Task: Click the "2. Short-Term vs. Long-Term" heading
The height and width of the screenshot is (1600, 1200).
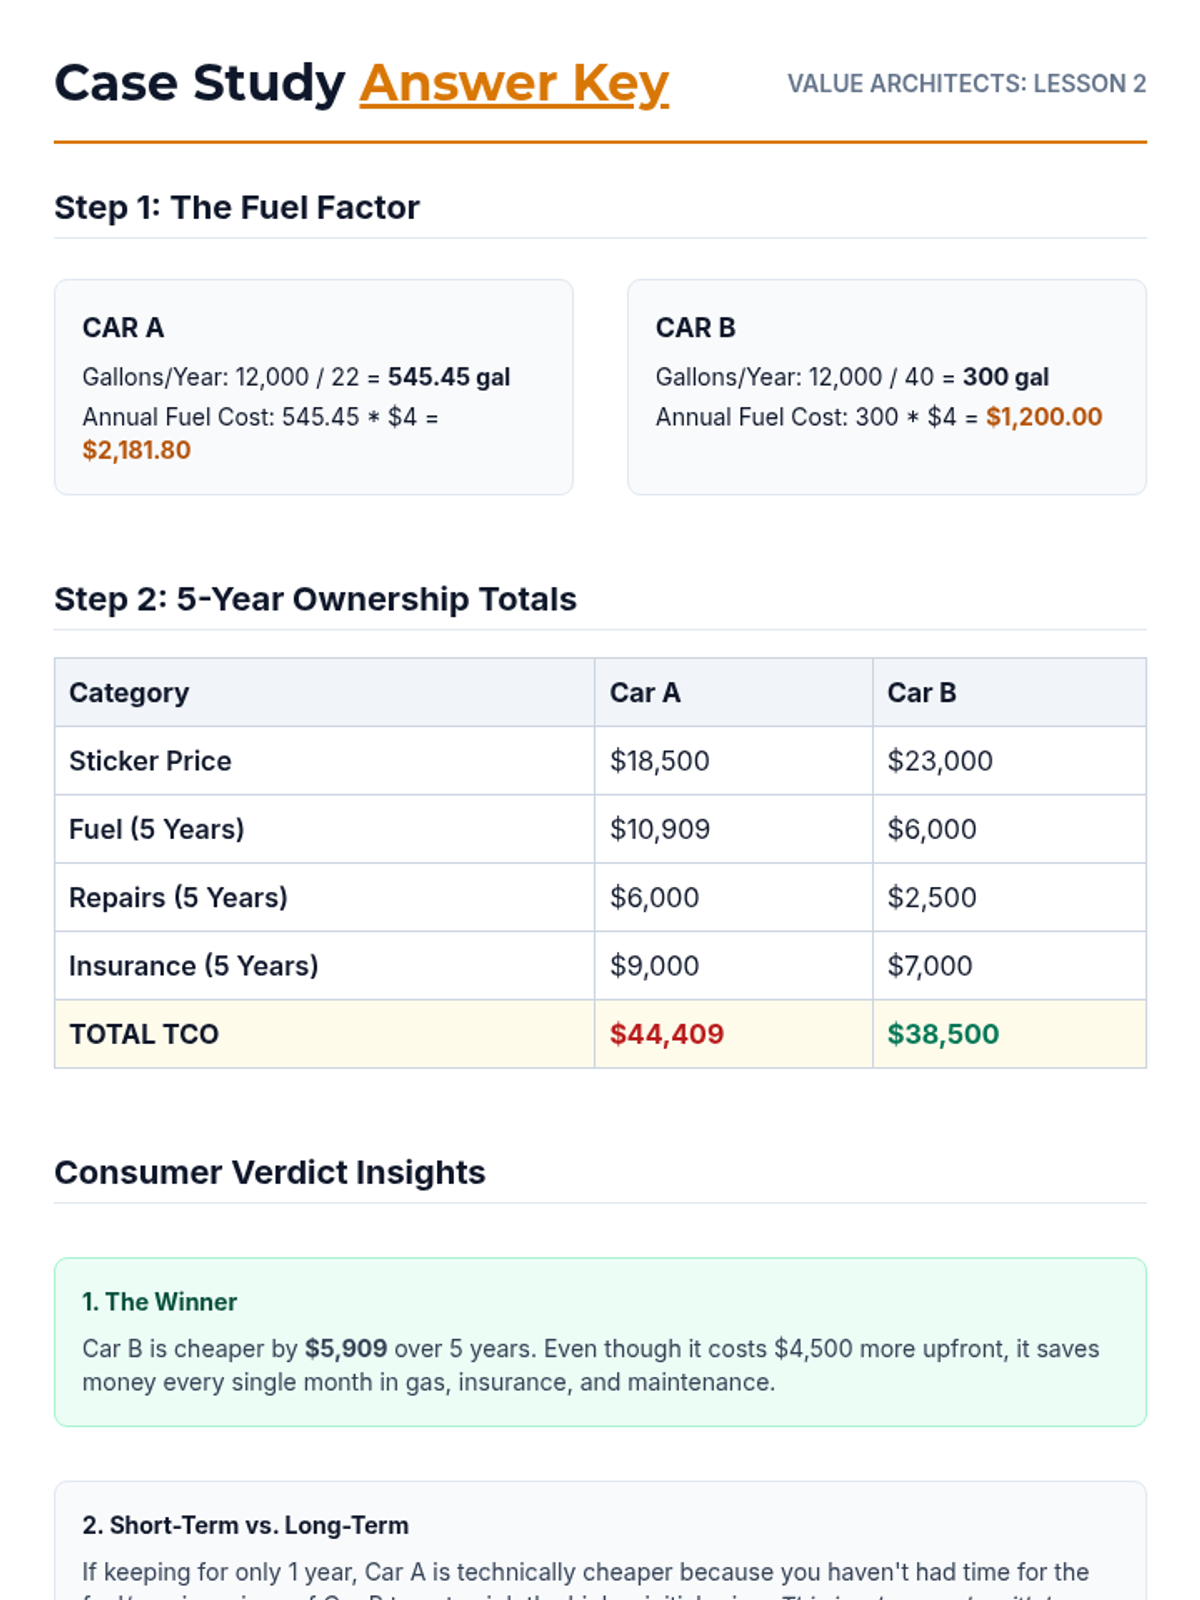Action: point(245,1525)
